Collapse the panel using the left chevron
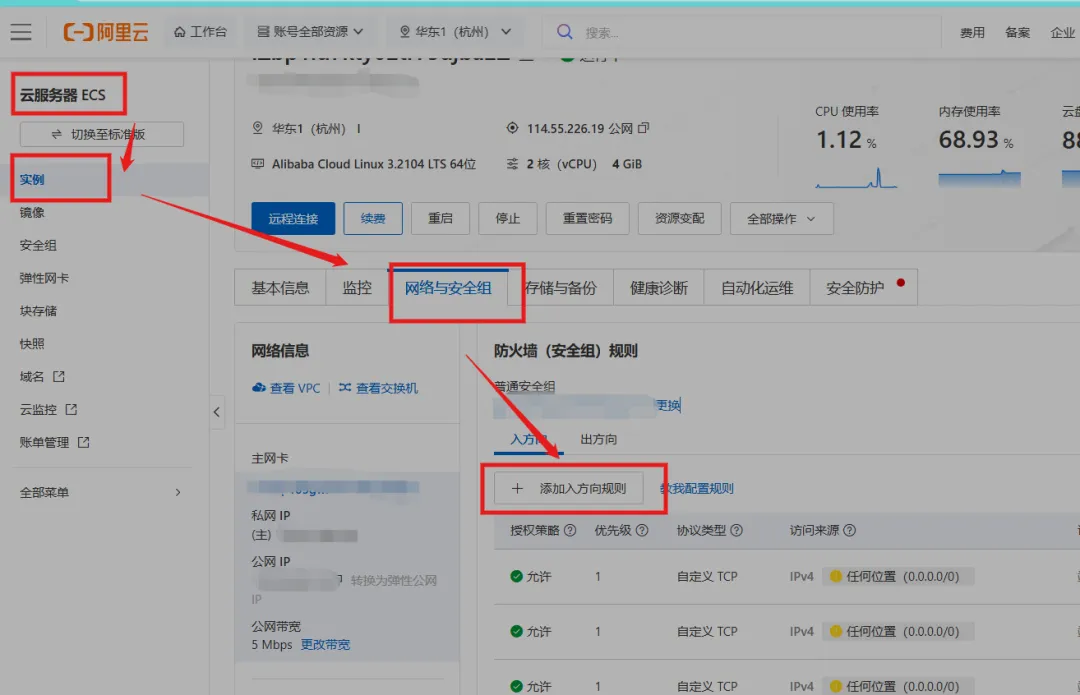This screenshot has width=1080, height=695. tap(217, 410)
